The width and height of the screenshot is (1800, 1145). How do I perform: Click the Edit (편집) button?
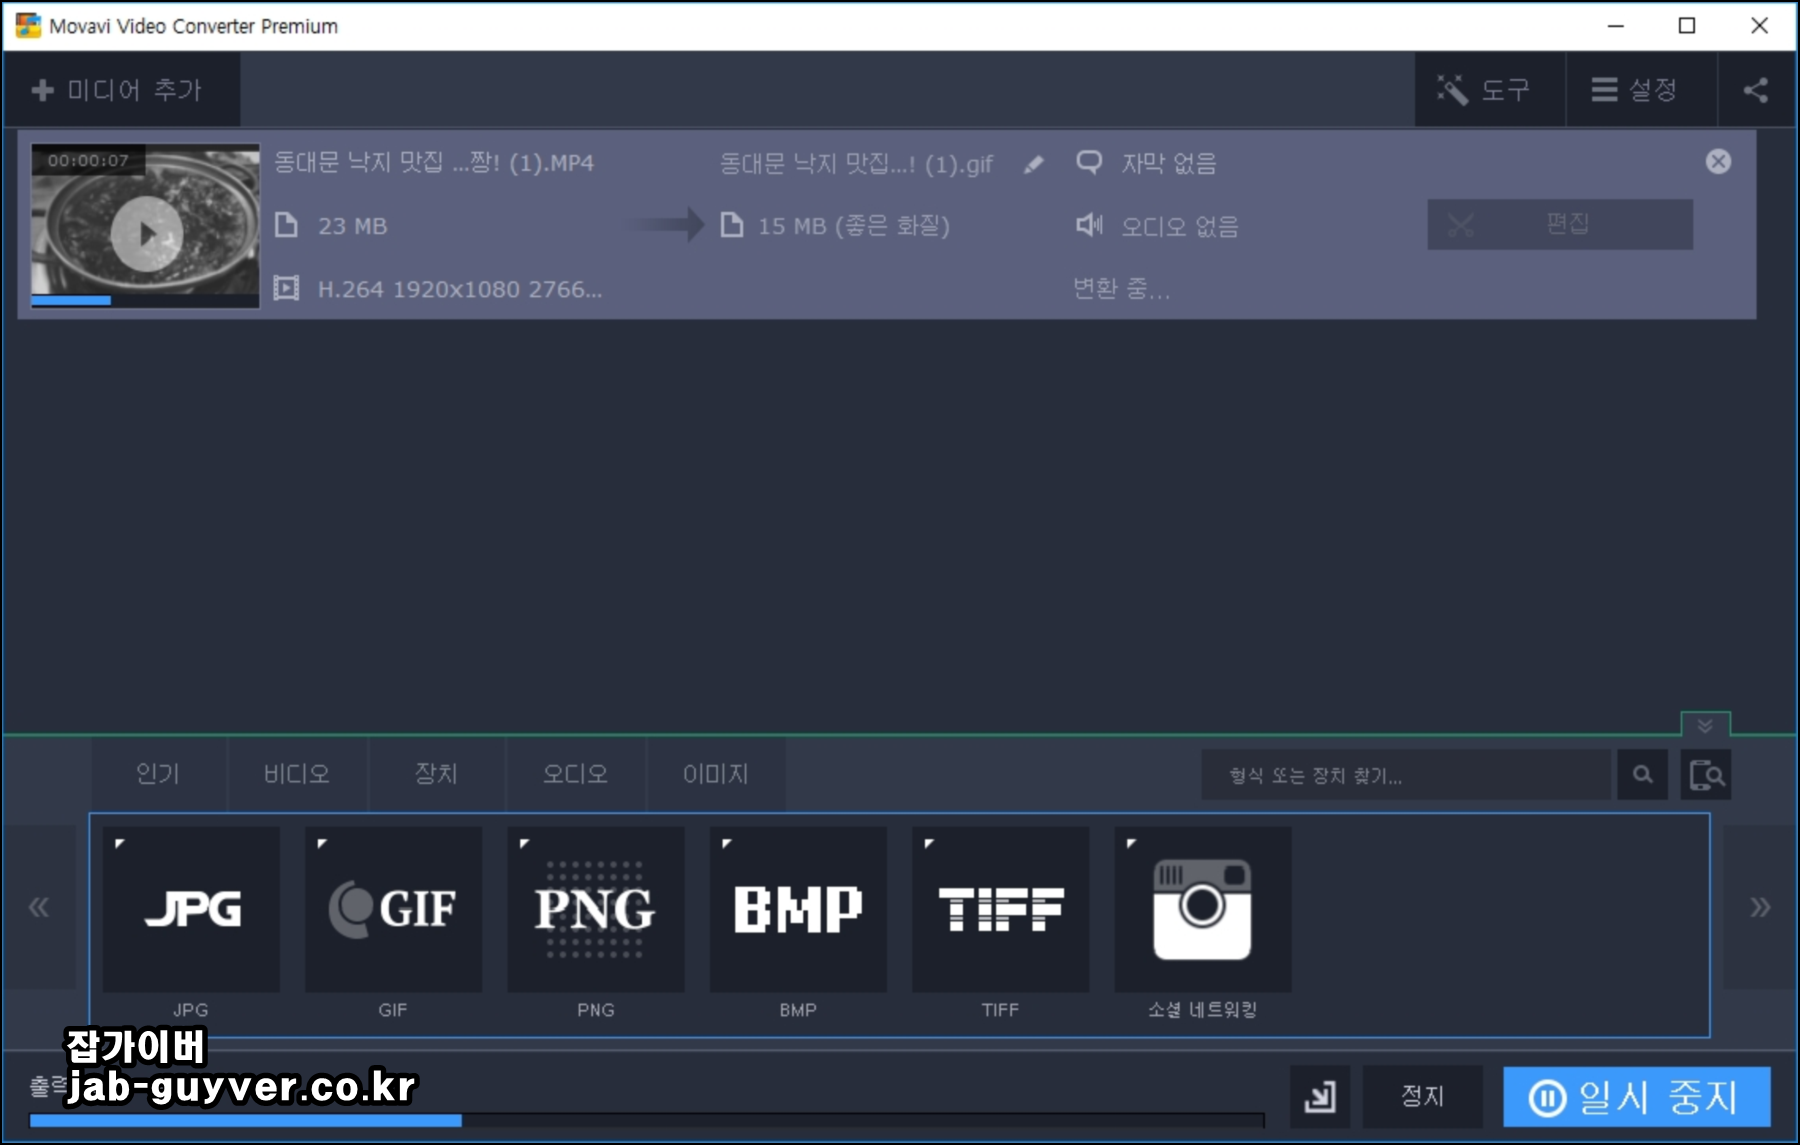(1560, 224)
